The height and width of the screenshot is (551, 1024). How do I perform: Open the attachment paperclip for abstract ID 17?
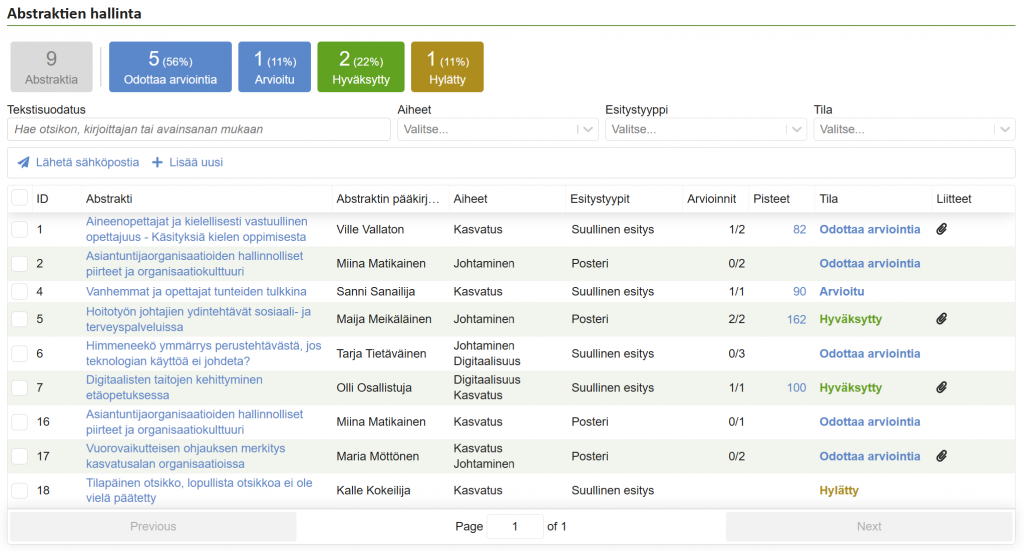pos(941,456)
